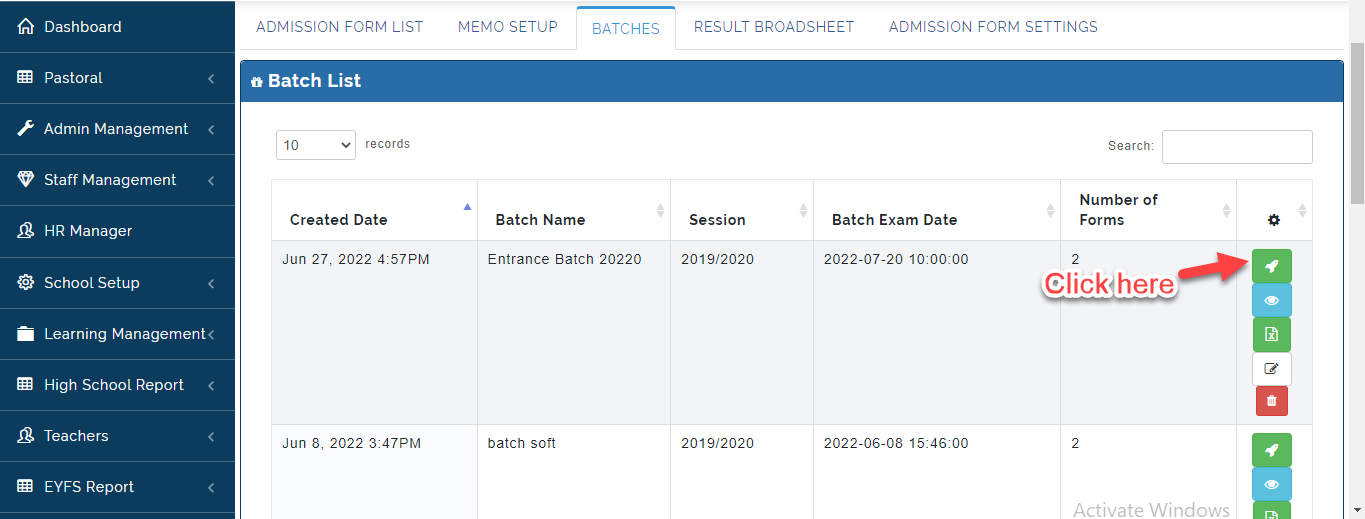Click the gear icon column header

(1274, 220)
